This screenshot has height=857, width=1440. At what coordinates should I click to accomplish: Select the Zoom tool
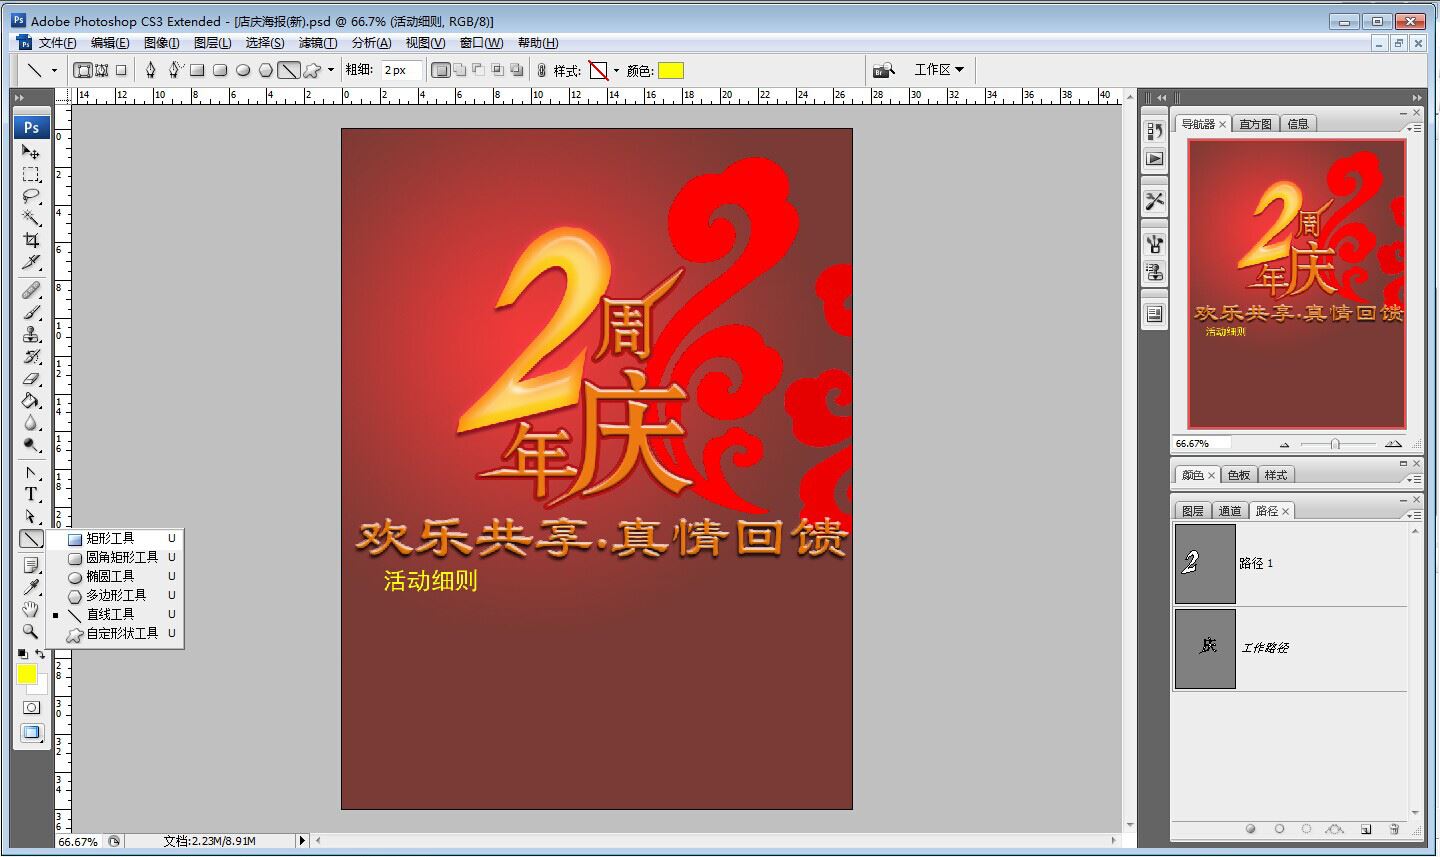point(31,631)
